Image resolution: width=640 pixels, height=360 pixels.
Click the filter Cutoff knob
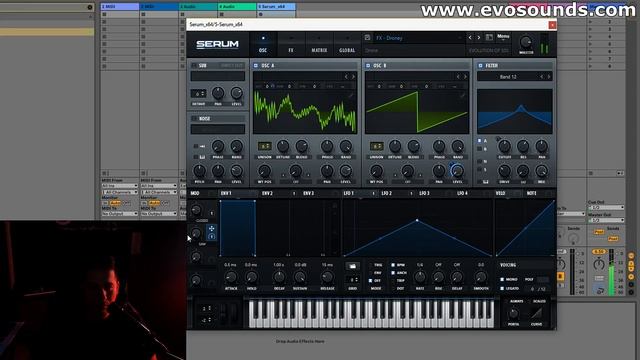point(504,146)
